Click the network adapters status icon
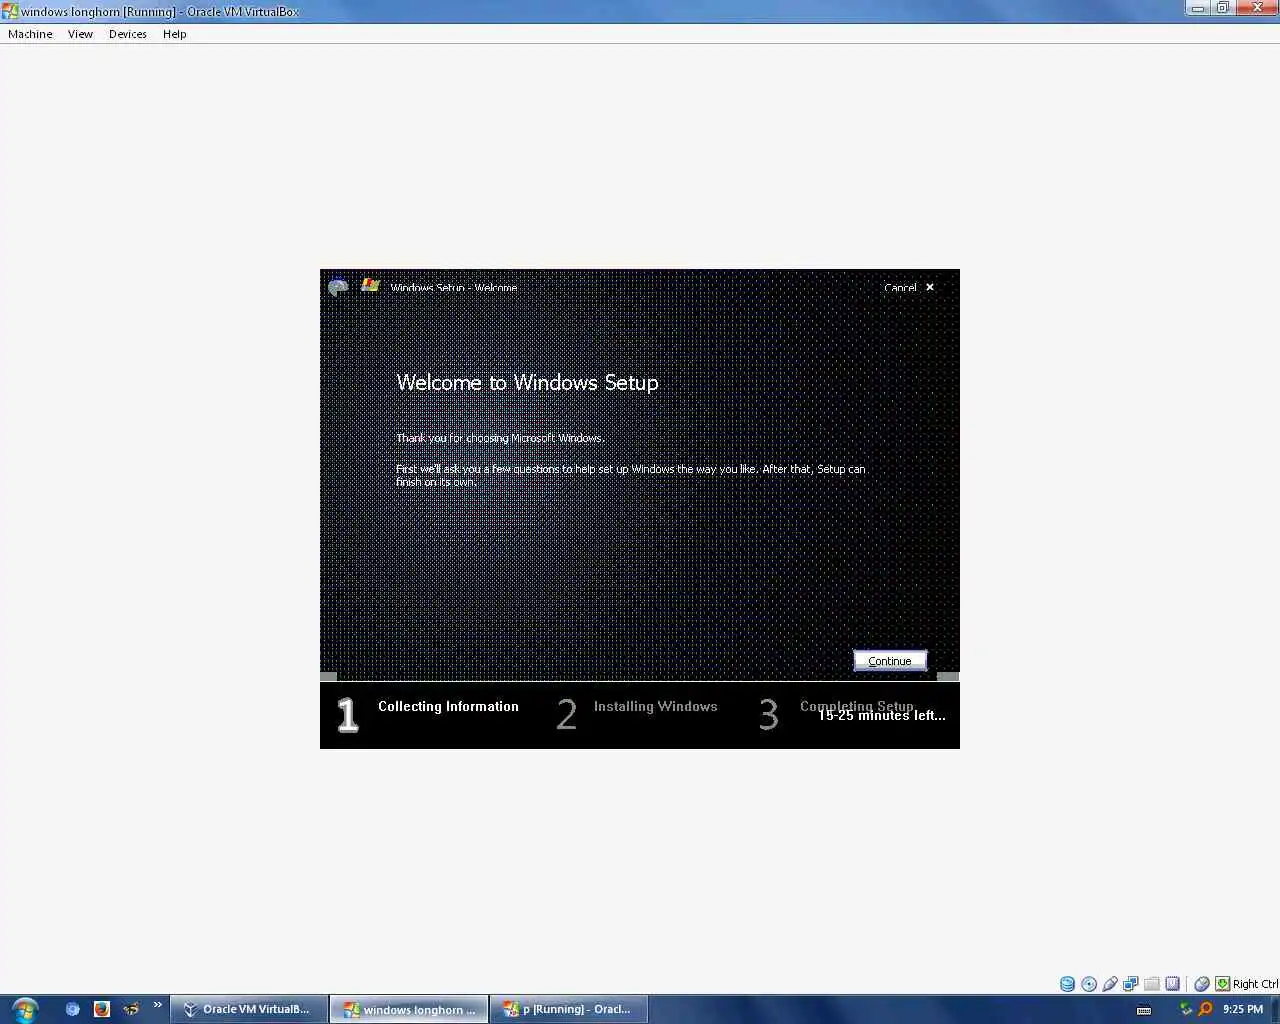 click(1131, 984)
